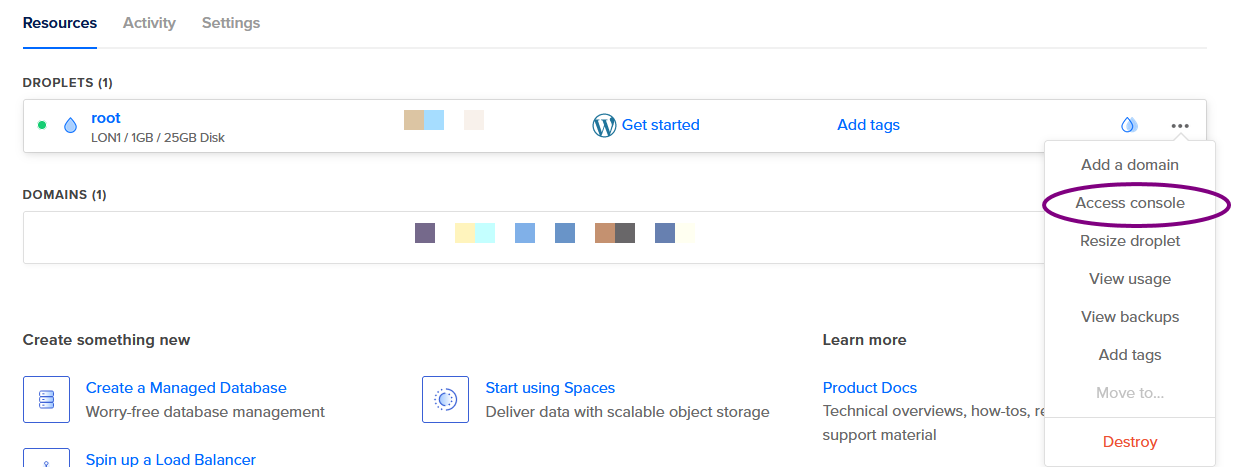Click Destroy in the droplet menu

[x=1130, y=442]
